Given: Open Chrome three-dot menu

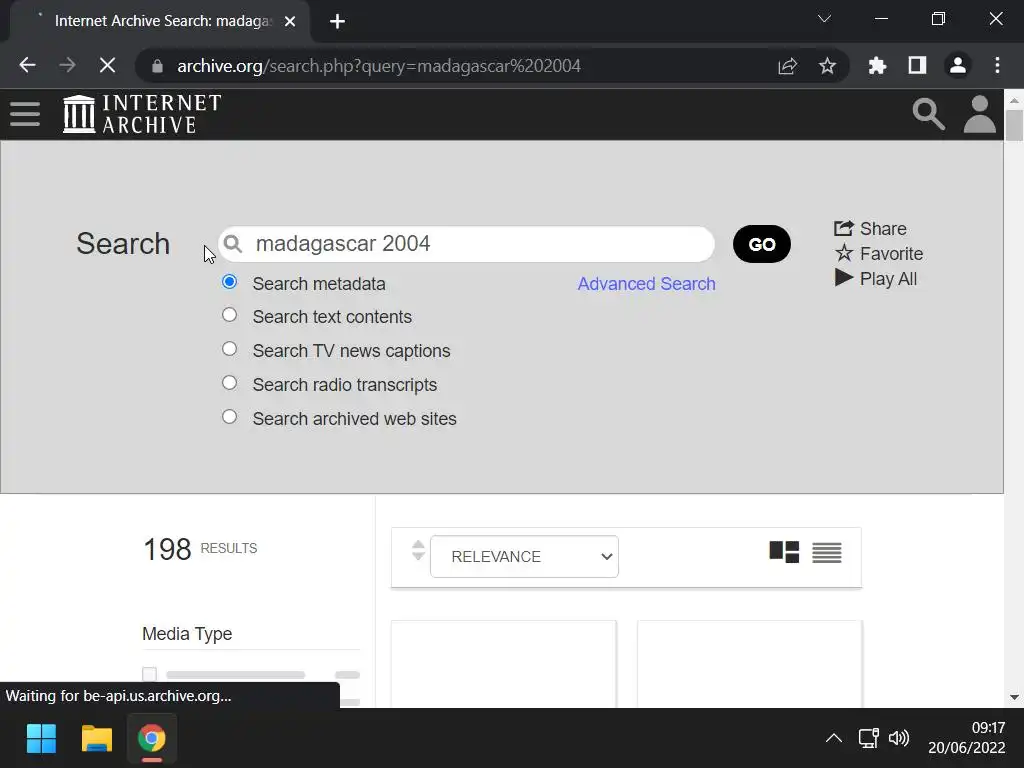Looking at the screenshot, I should click(997, 65).
